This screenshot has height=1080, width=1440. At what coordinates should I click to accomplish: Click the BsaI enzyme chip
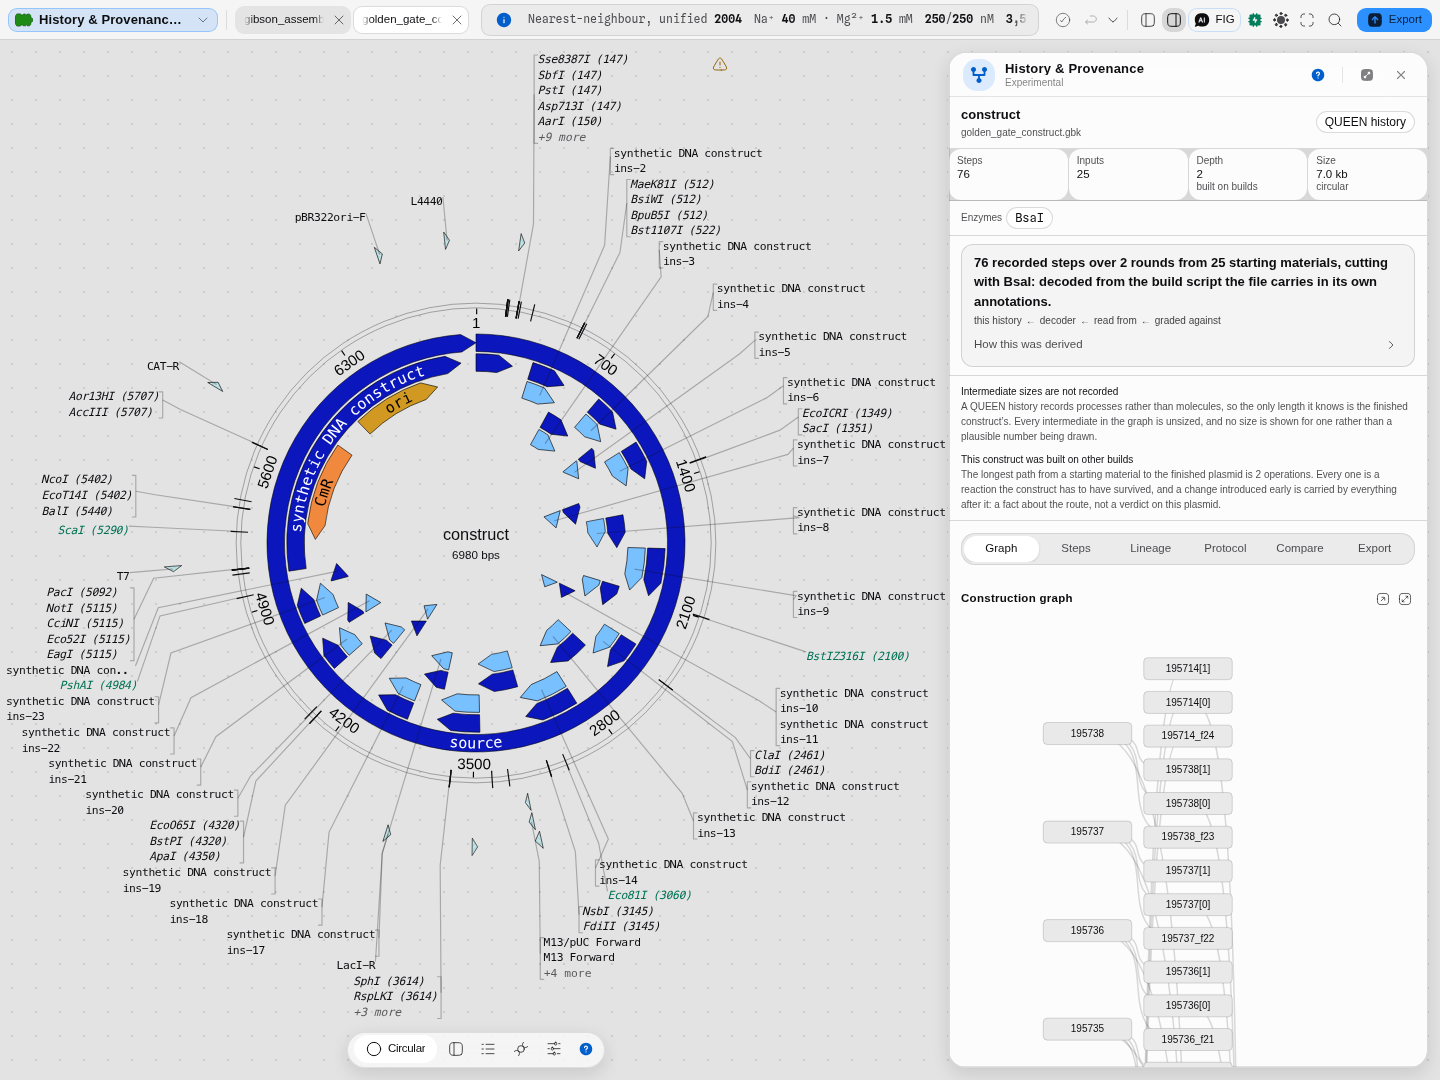(1029, 218)
